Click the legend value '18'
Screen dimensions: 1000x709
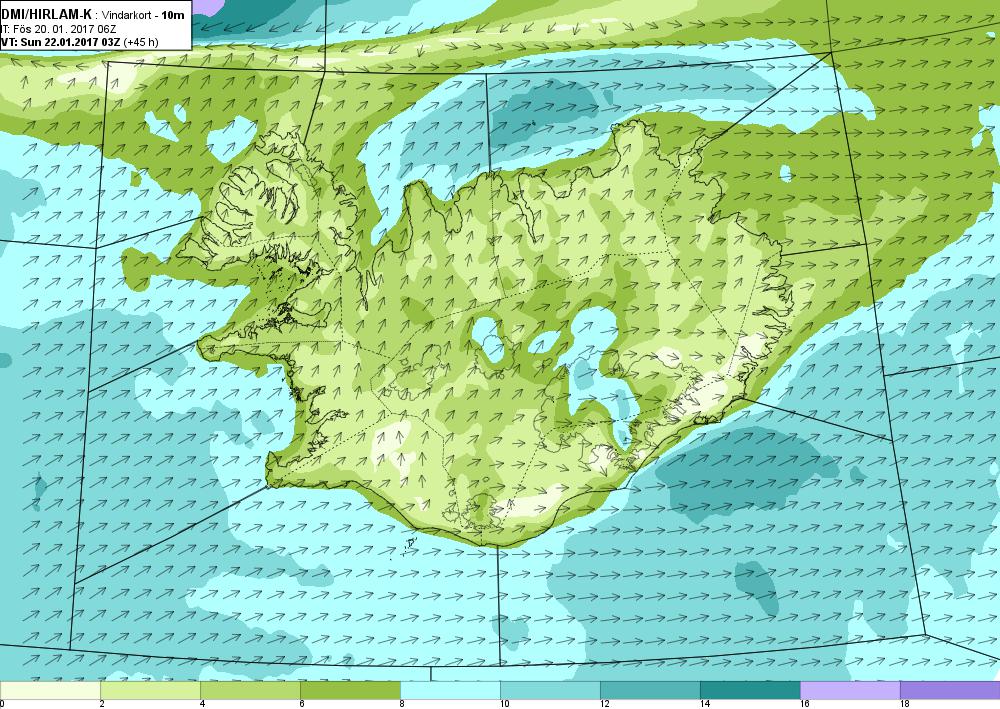(904, 704)
